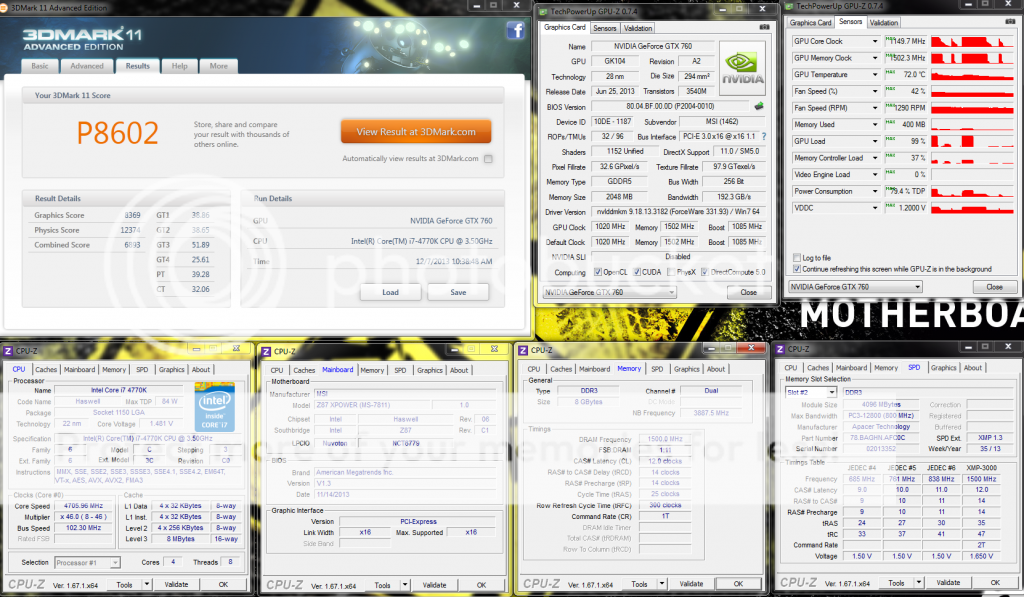The image size is (1024, 597).
Task: Click the Save button in 3DMark results
Action: coord(457,292)
